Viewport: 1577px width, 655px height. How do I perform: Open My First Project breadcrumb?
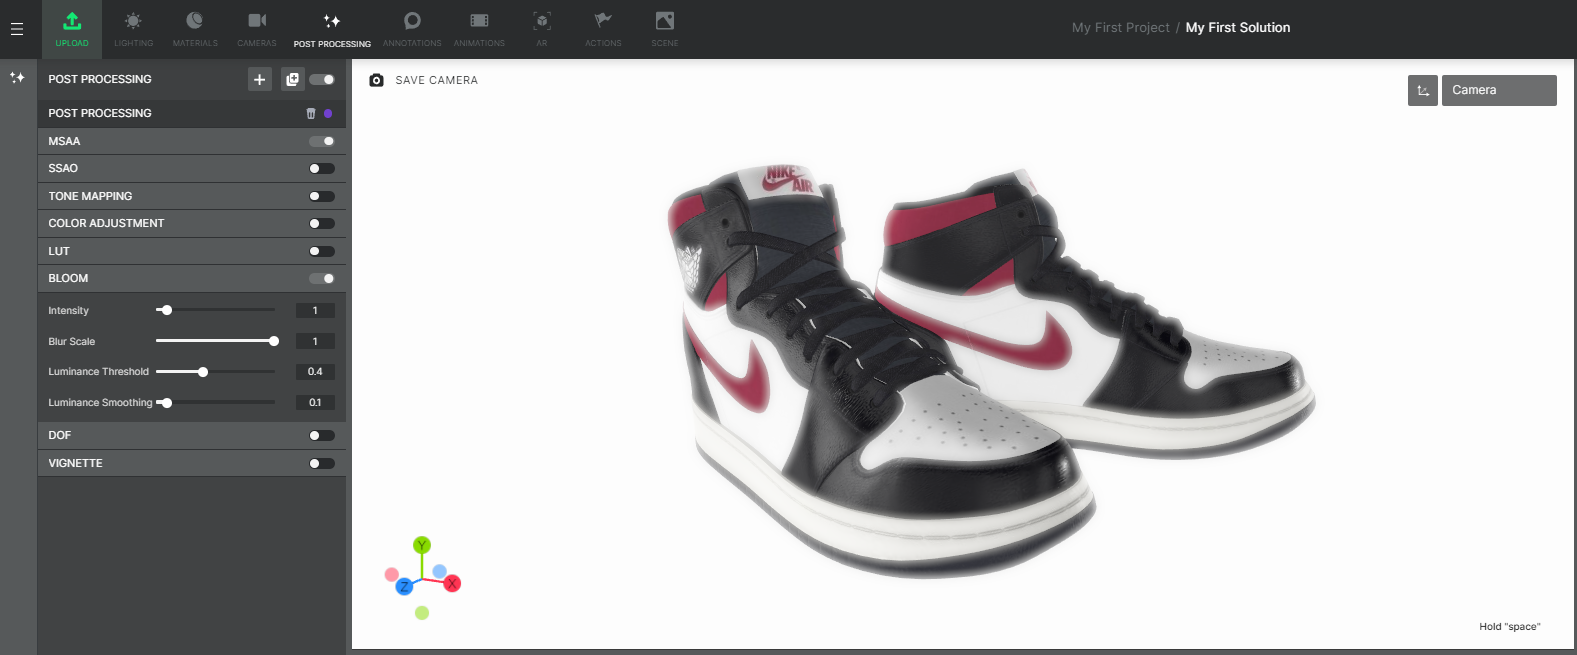[1120, 28]
